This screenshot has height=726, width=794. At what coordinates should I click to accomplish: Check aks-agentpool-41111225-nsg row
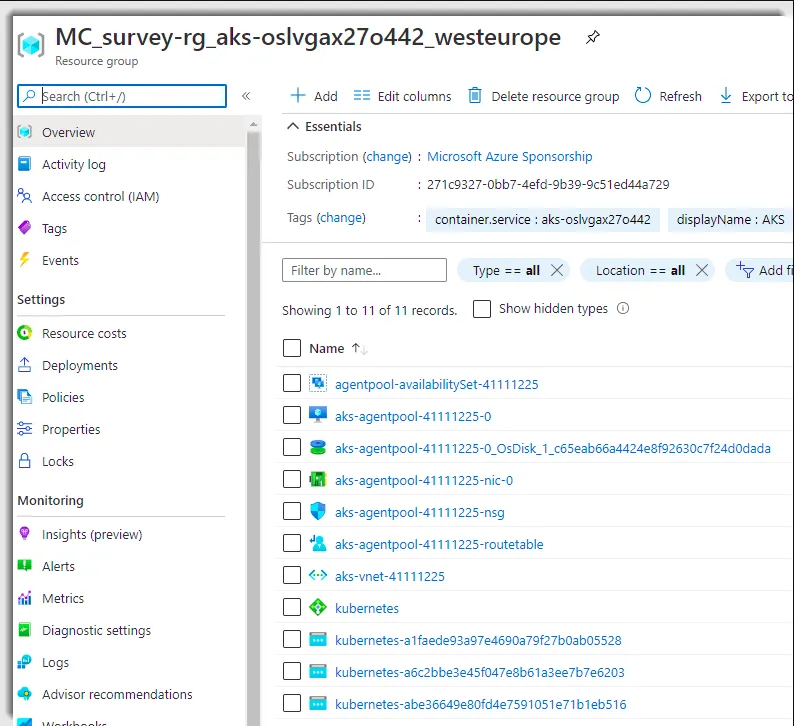point(292,511)
